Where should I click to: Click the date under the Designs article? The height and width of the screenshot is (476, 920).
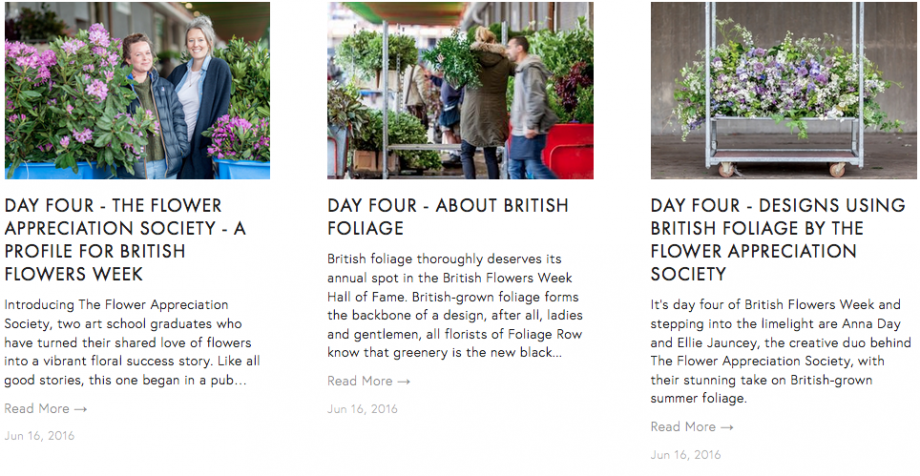click(685, 455)
